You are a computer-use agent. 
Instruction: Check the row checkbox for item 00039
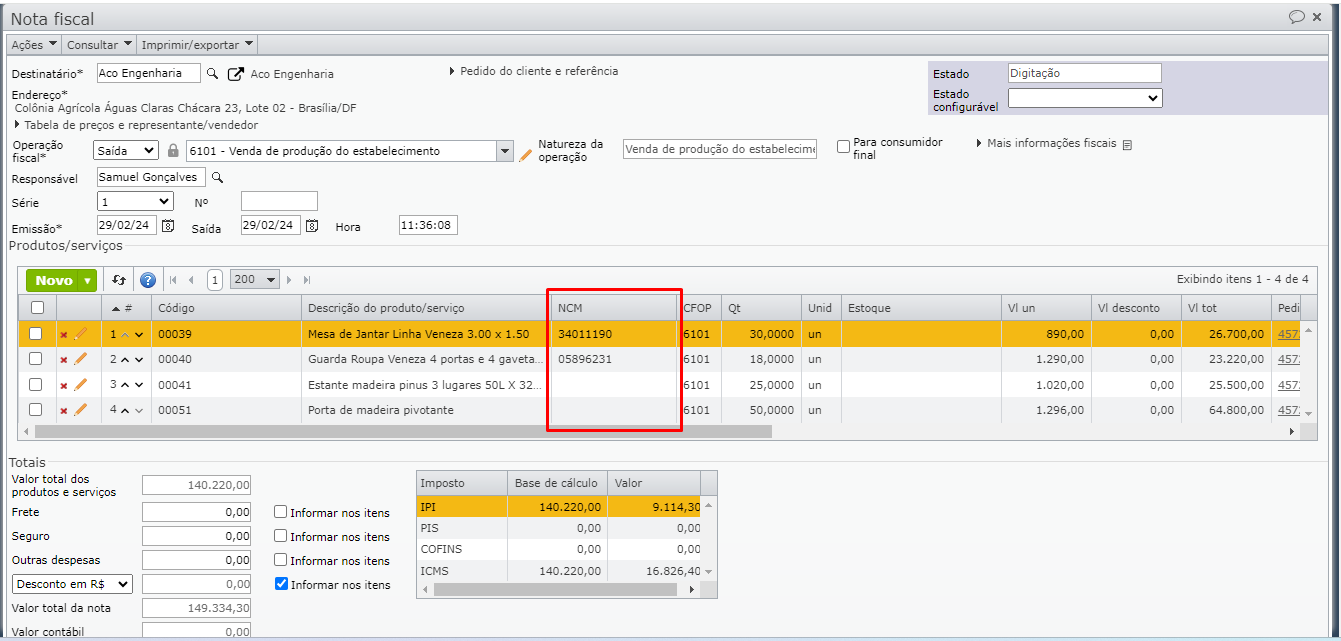click(x=36, y=334)
